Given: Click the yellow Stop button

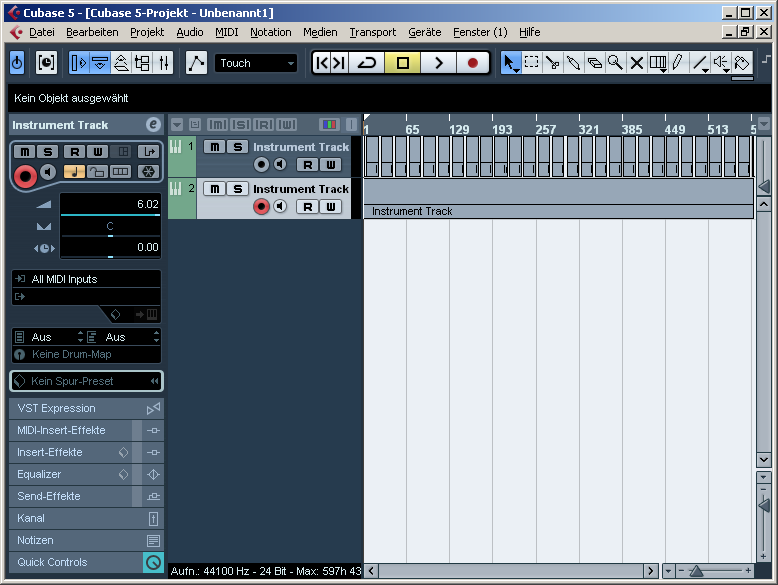Looking at the screenshot, I should click(x=402, y=63).
